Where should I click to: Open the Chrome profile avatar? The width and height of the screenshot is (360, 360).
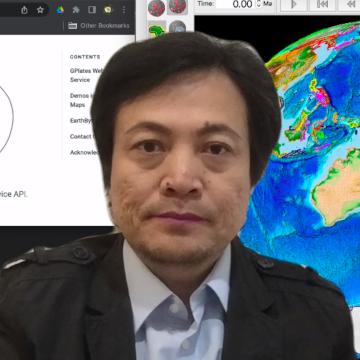(108, 10)
